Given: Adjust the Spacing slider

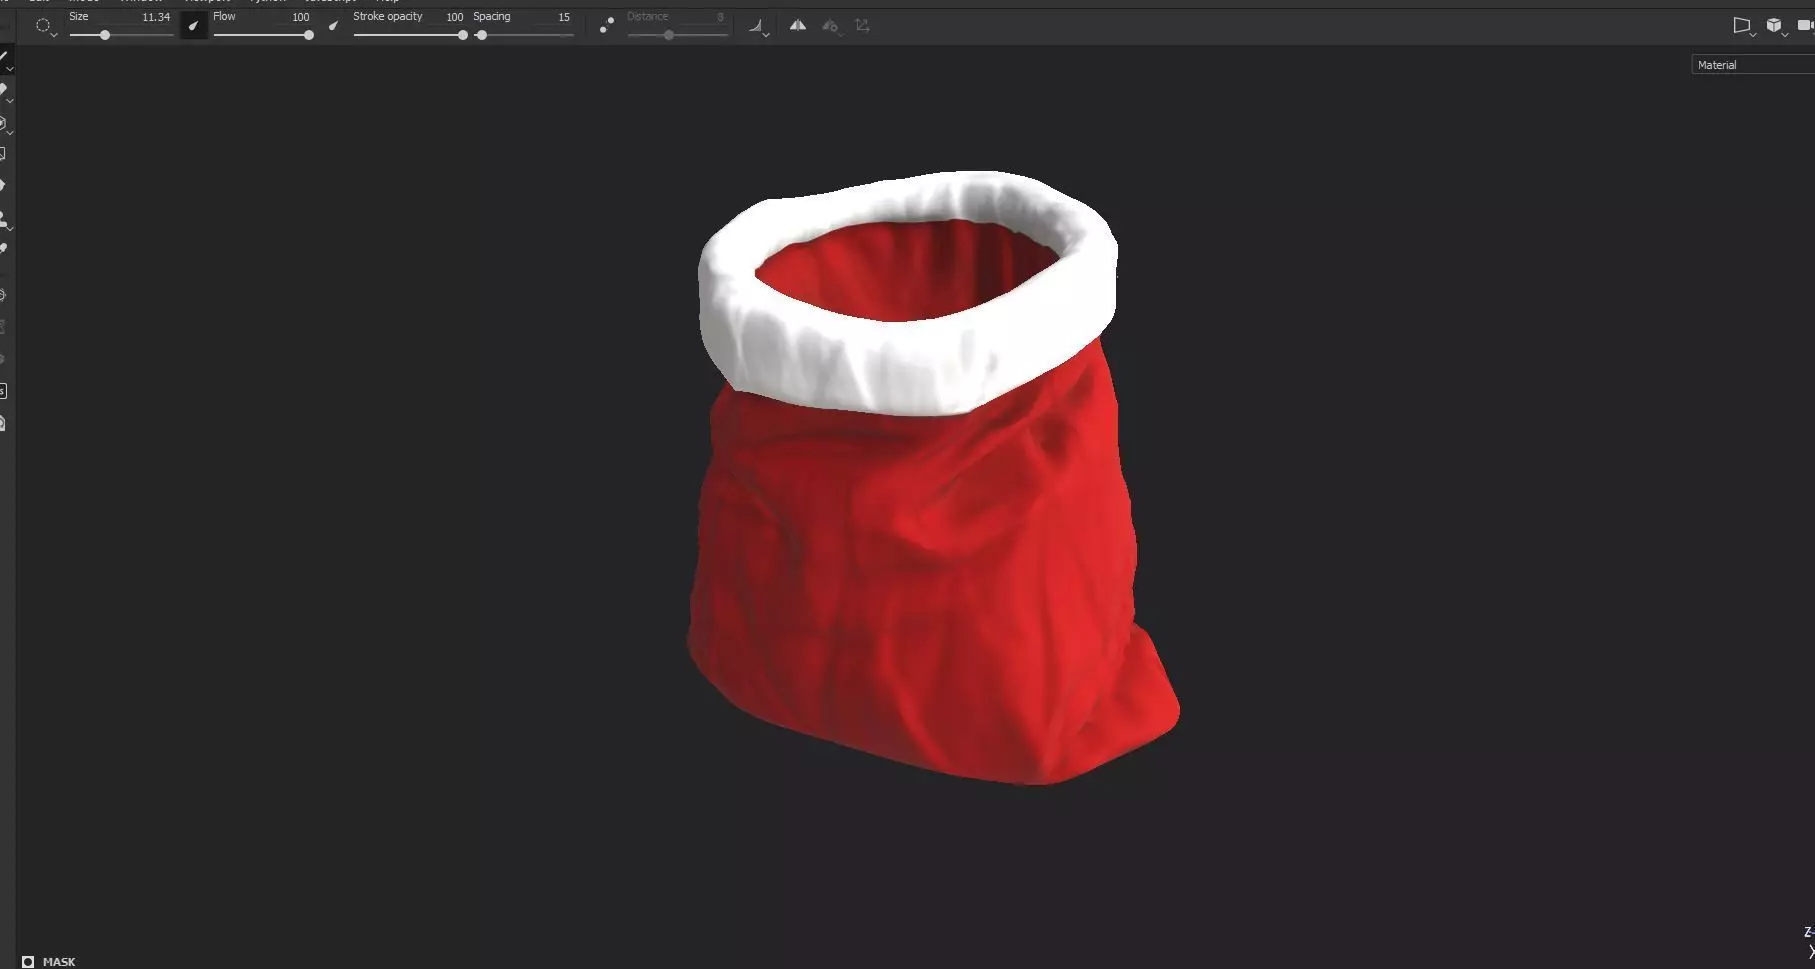Looking at the screenshot, I should (x=523, y=35).
